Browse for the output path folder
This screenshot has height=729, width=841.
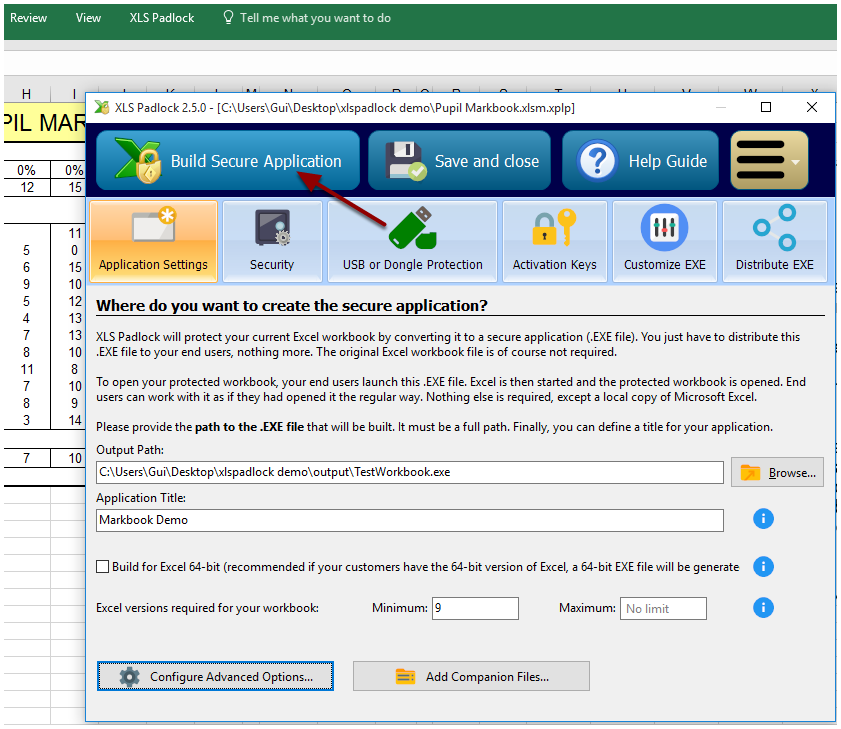[x=777, y=473]
